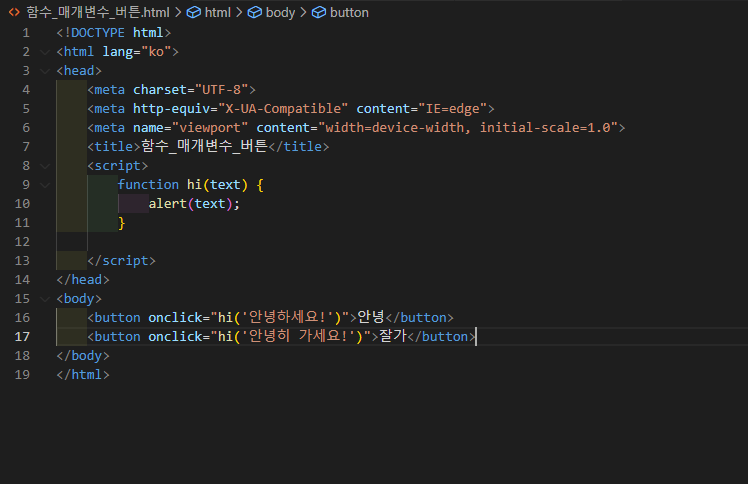748x484 pixels.
Task: Collapse the head tag fold on line 3
Action: coord(45,71)
